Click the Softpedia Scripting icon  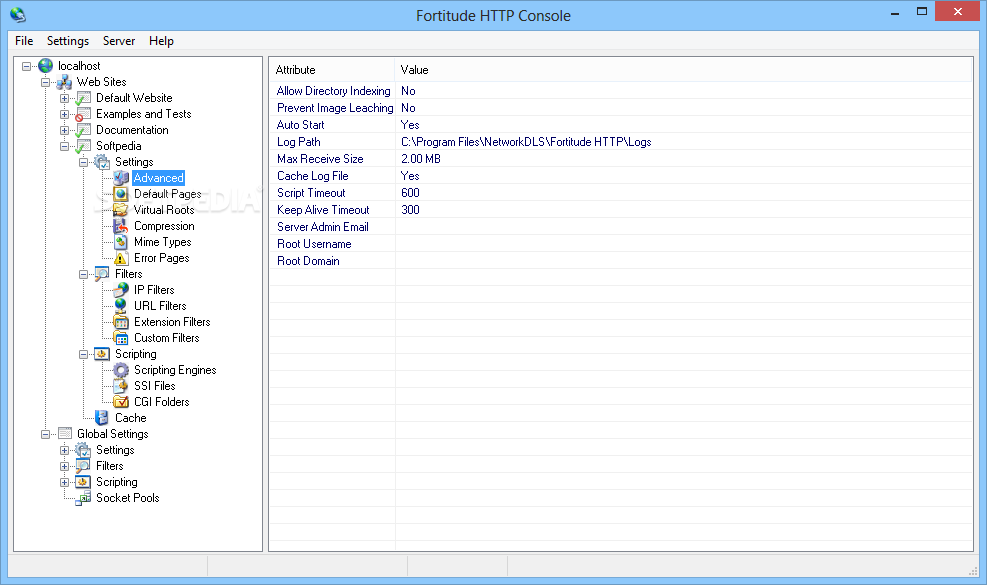[x=102, y=354]
